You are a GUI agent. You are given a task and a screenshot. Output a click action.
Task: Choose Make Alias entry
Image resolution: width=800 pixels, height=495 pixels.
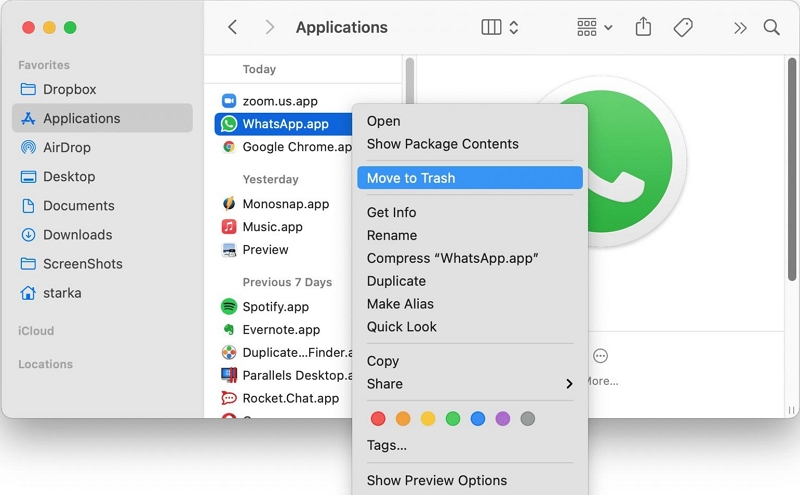point(469,304)
